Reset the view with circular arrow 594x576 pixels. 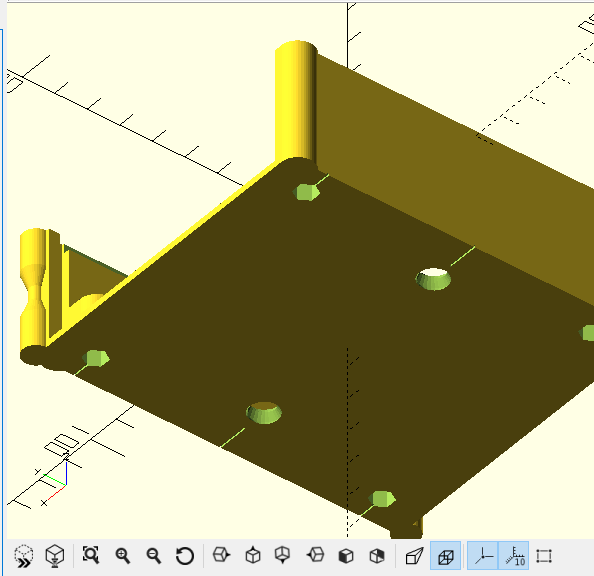coord(184,556)
